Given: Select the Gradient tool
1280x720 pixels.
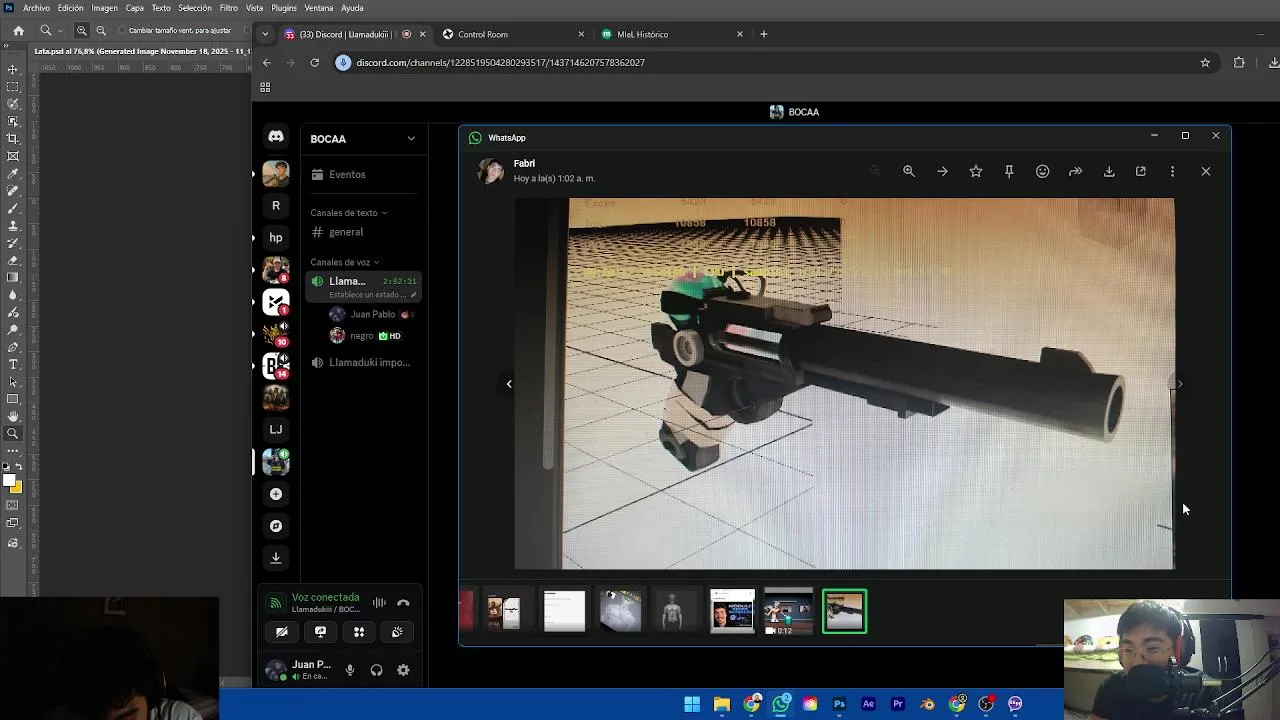Looking at the screenshot, I should tap(13, 277).
